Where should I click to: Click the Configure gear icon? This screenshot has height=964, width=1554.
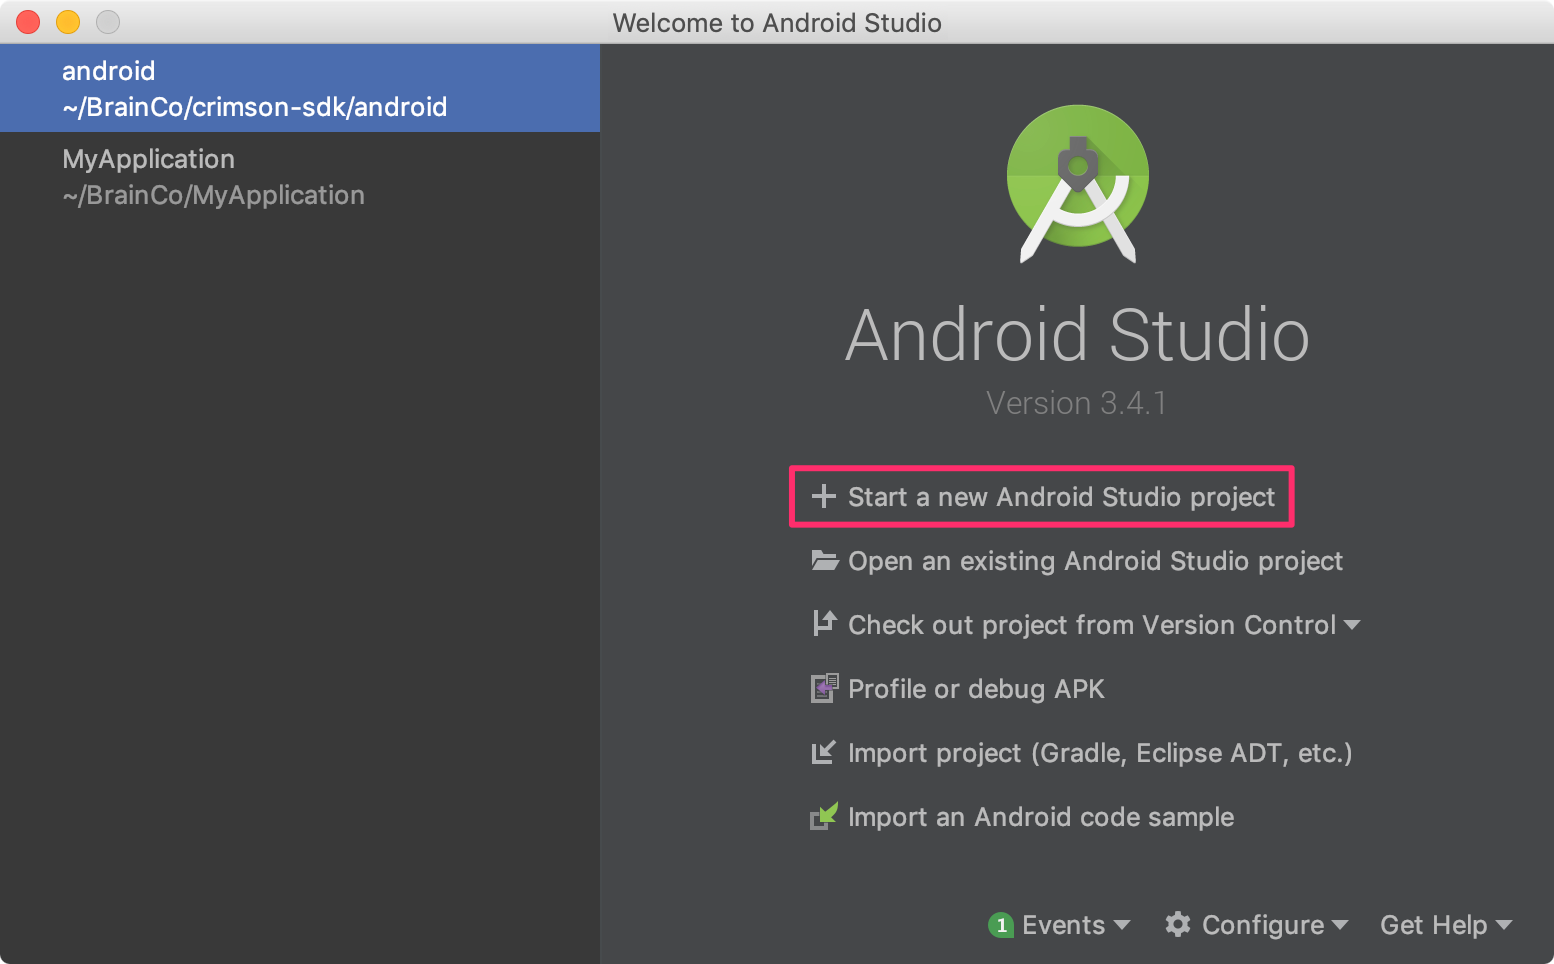[x=1178, y=925]
